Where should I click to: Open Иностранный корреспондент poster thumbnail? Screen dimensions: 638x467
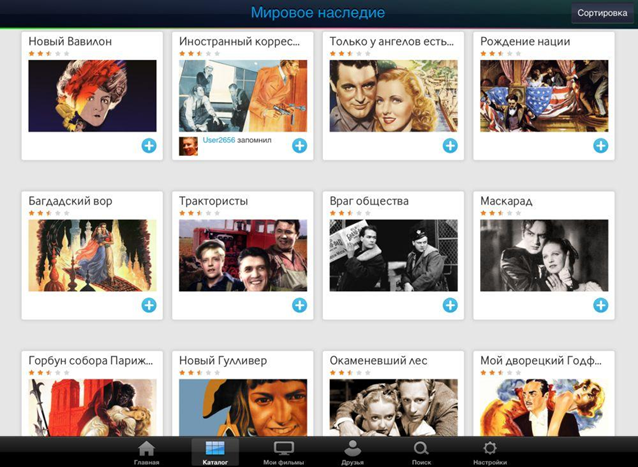243,96
